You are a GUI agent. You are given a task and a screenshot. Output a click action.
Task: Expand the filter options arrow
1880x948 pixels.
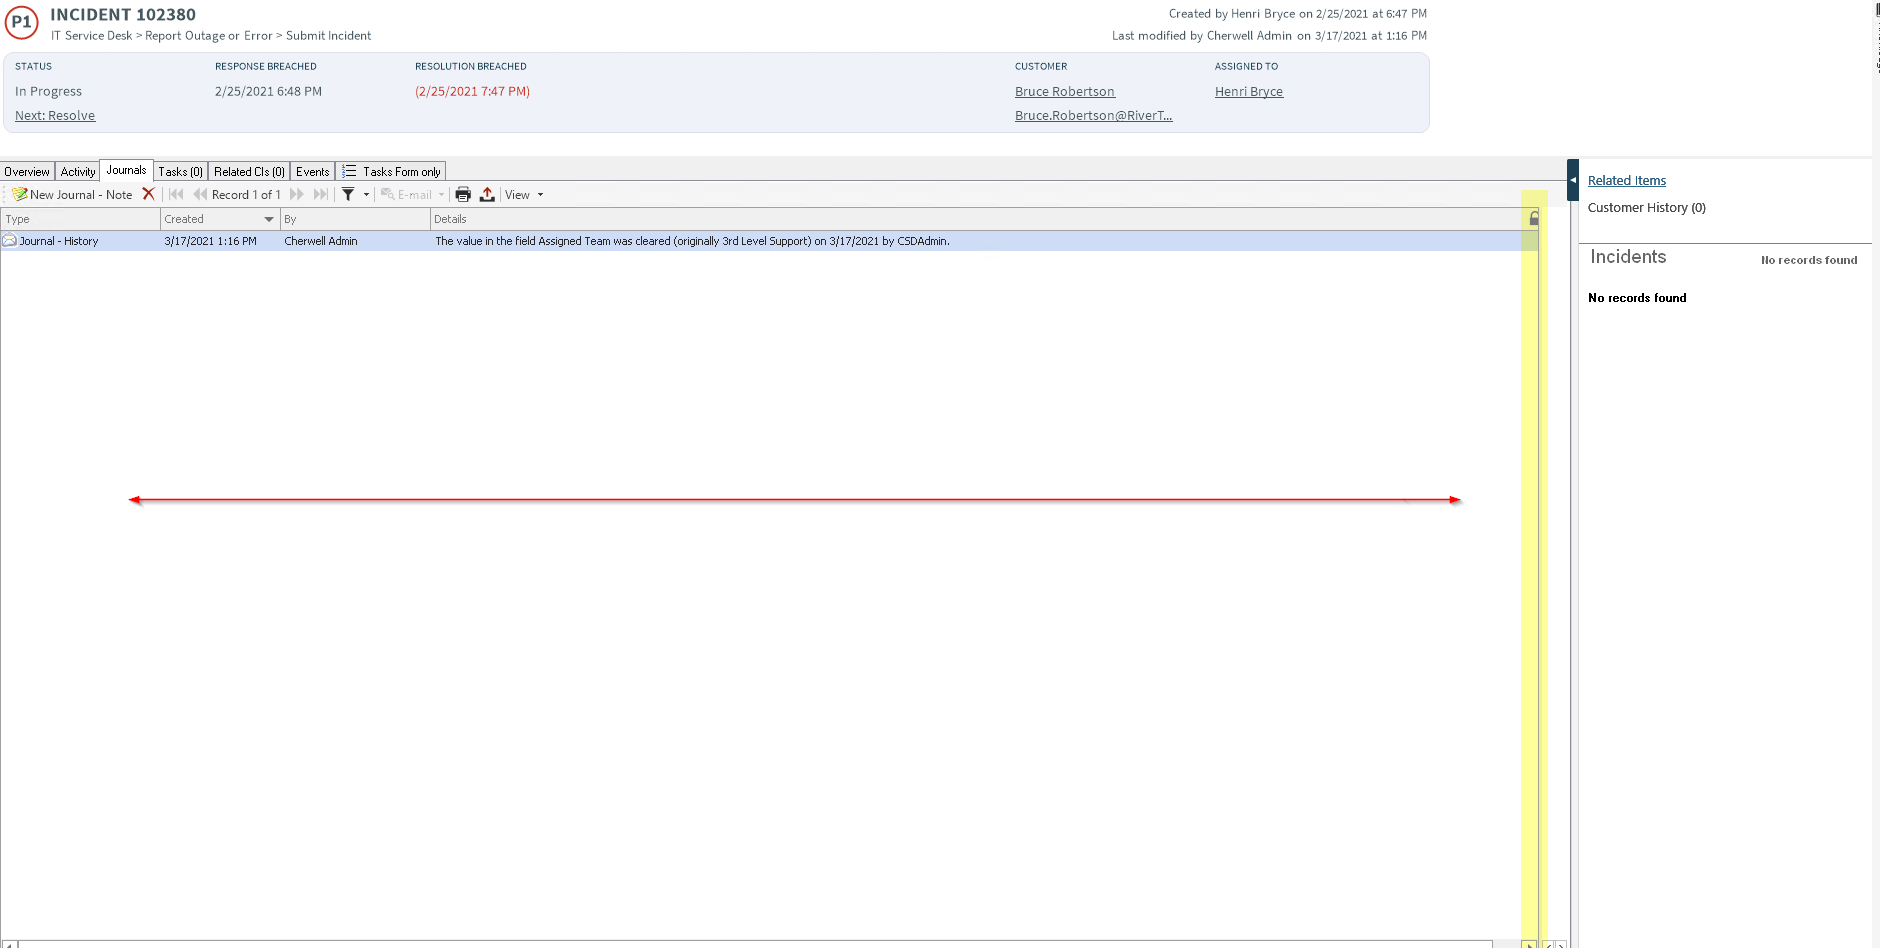tap(366, 194)
